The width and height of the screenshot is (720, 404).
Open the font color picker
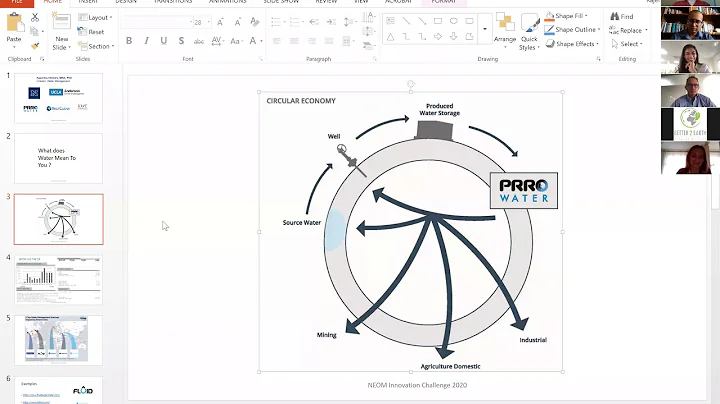coord(255,41)
